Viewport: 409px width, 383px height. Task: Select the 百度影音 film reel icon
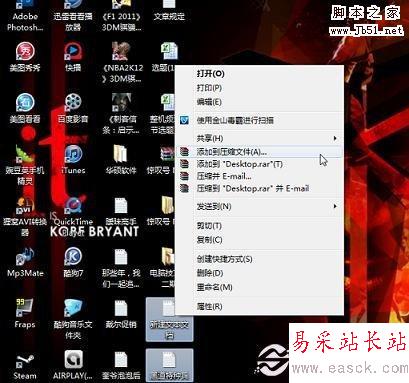coord(73,103)
